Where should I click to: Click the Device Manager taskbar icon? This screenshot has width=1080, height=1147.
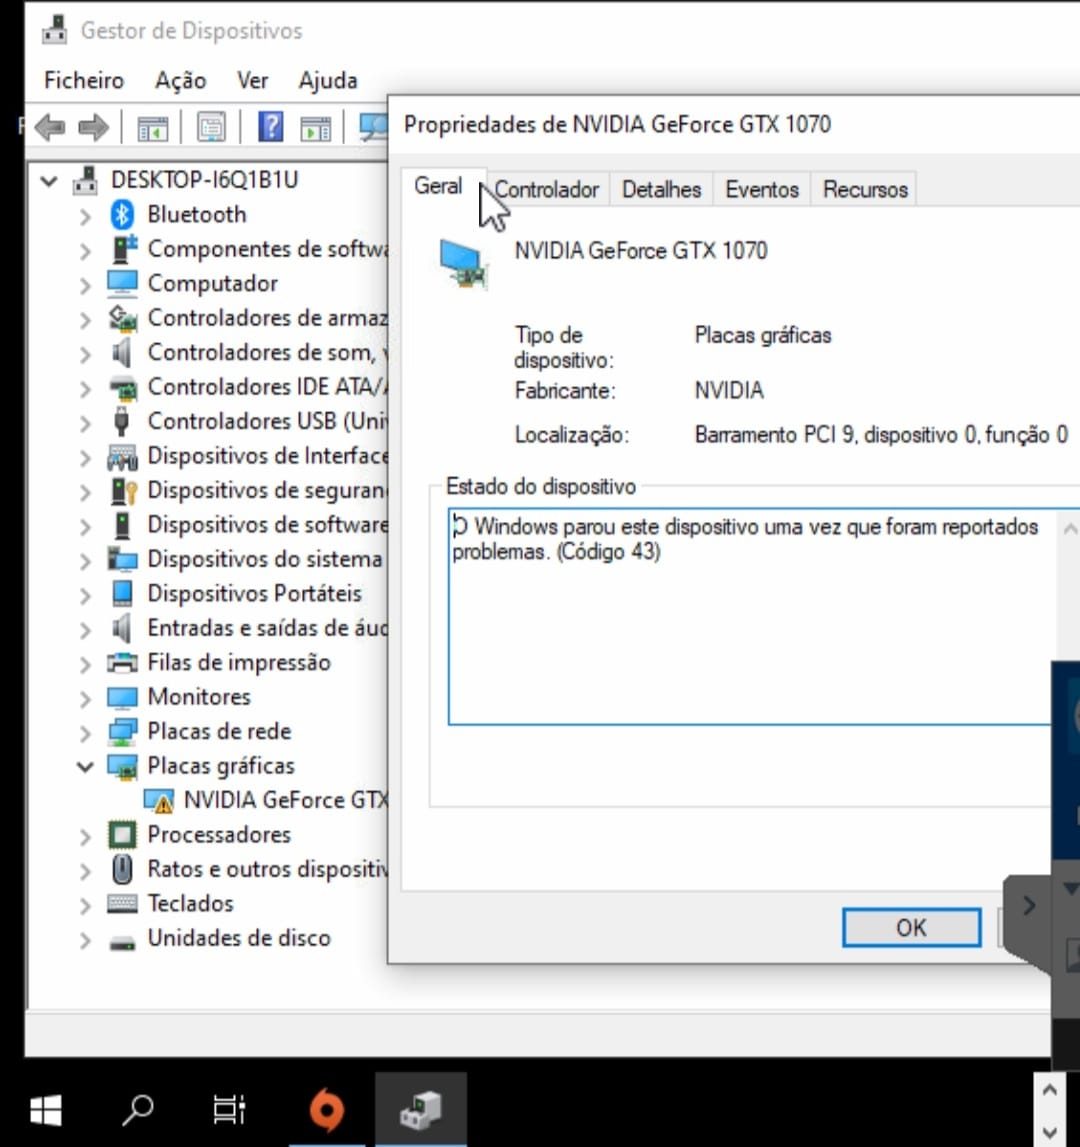pyautogui.click(x=421, y=1110)
